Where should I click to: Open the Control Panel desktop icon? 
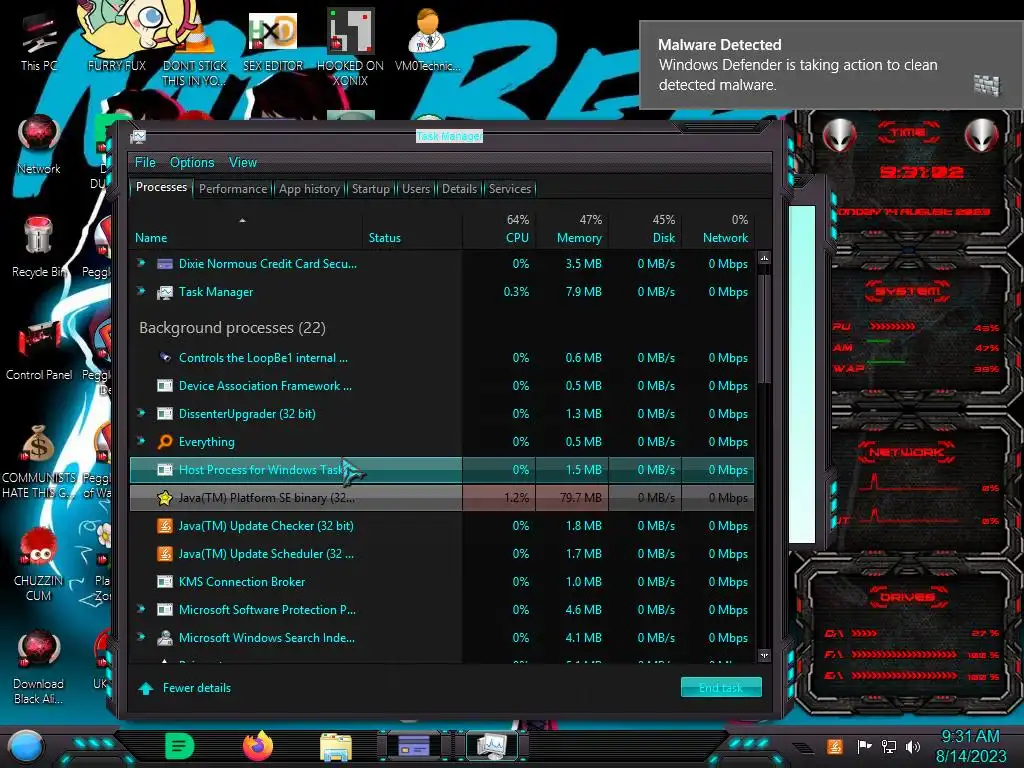coord(39,350)
